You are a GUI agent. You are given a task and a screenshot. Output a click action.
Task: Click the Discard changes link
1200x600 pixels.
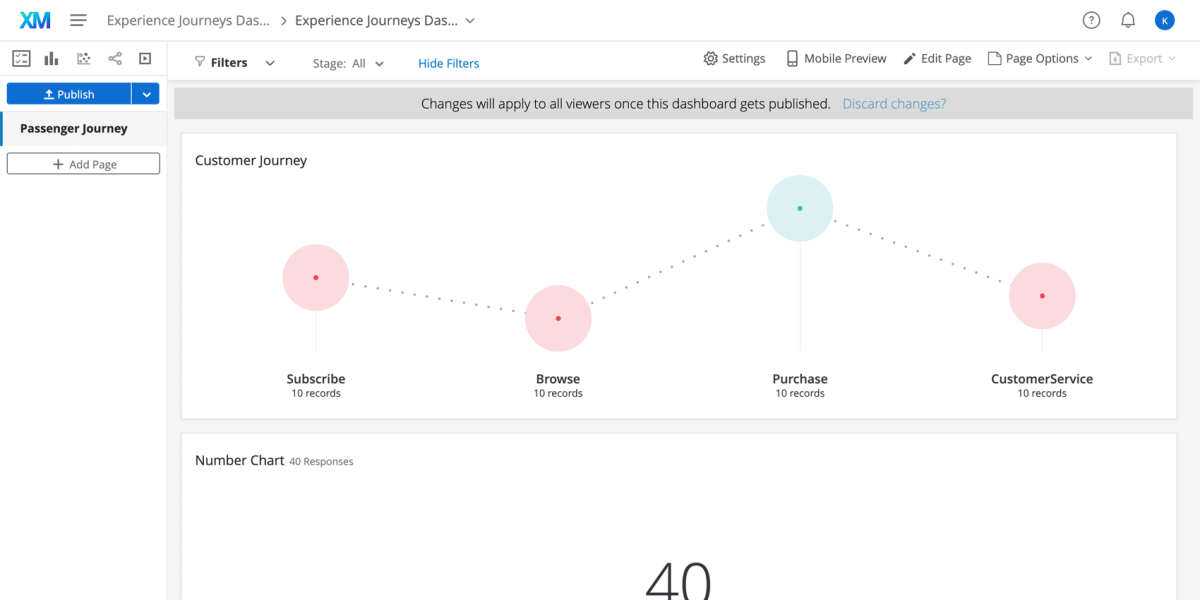point(893,103)
